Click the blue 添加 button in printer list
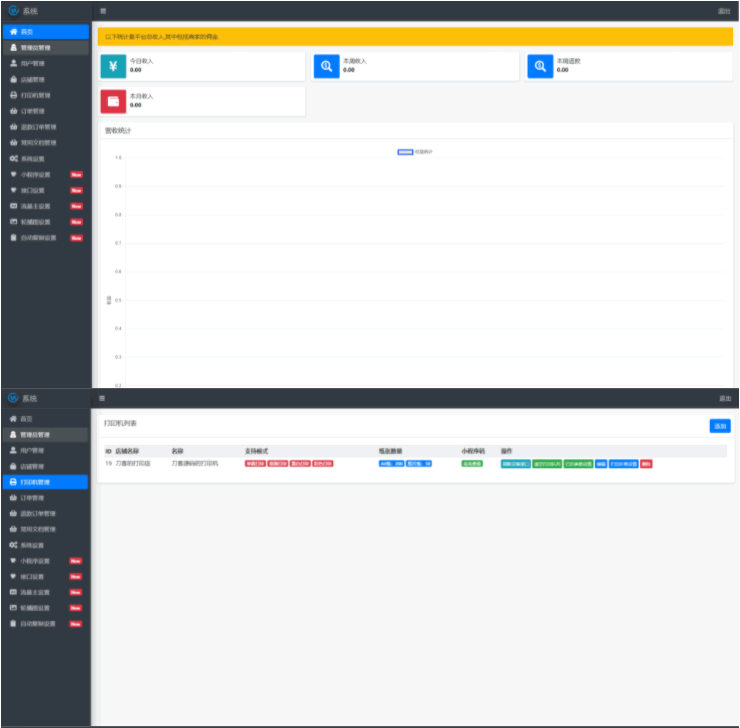Screen dimensions: 740x728 [719, 426]
